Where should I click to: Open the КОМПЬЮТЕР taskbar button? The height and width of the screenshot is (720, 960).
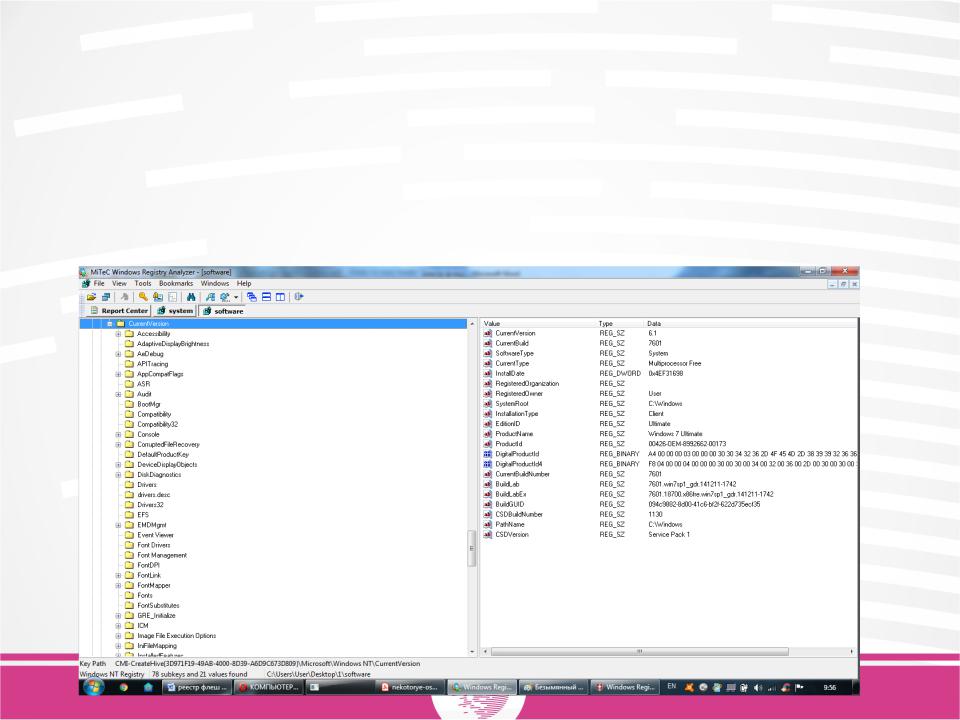tap(269, 688)
